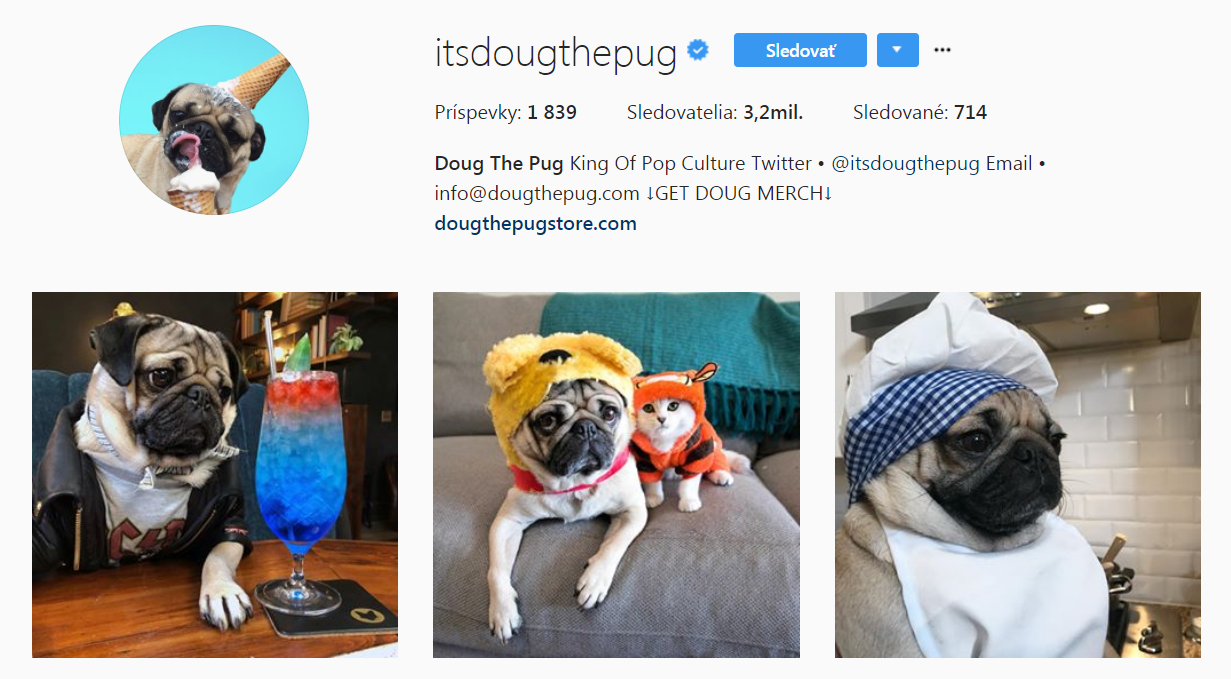Click the GET DOUG MERCH bio text
The image size is (1231, 679).
[x=739, y=193]
